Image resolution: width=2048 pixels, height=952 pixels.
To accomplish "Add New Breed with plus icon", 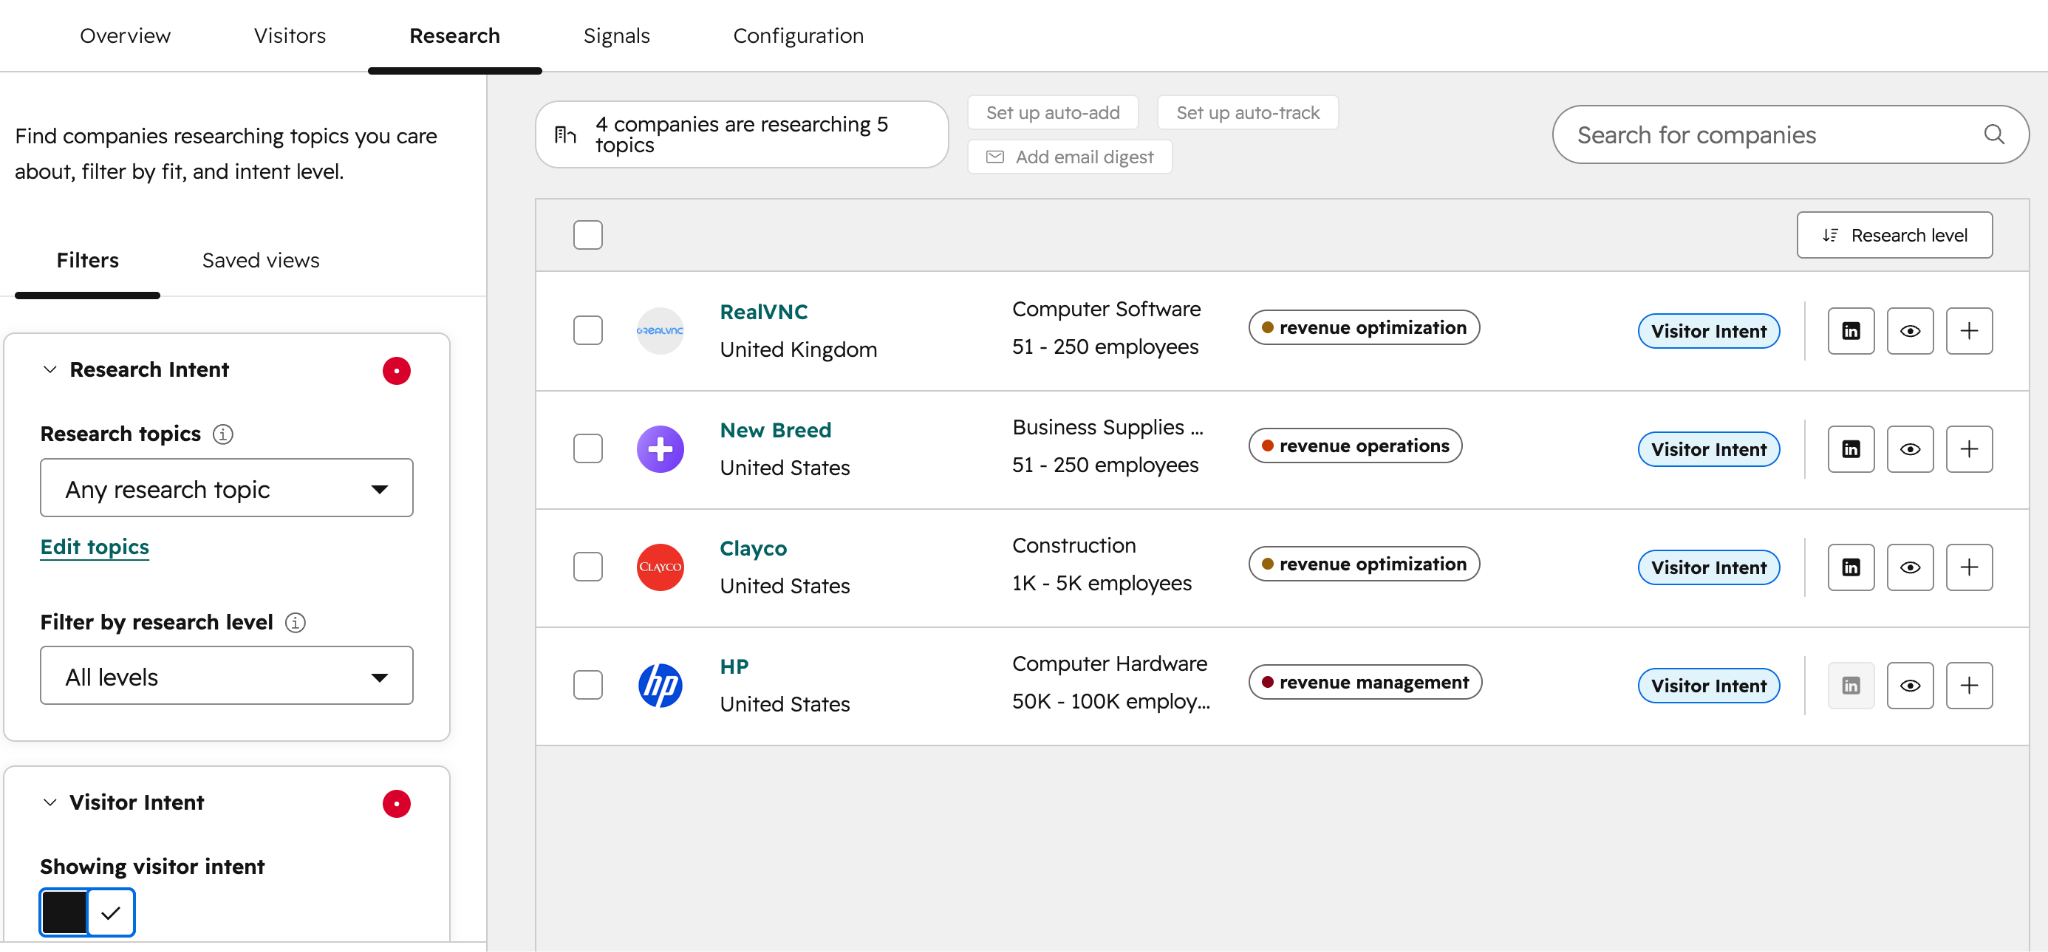I will tap(1969, 449).
